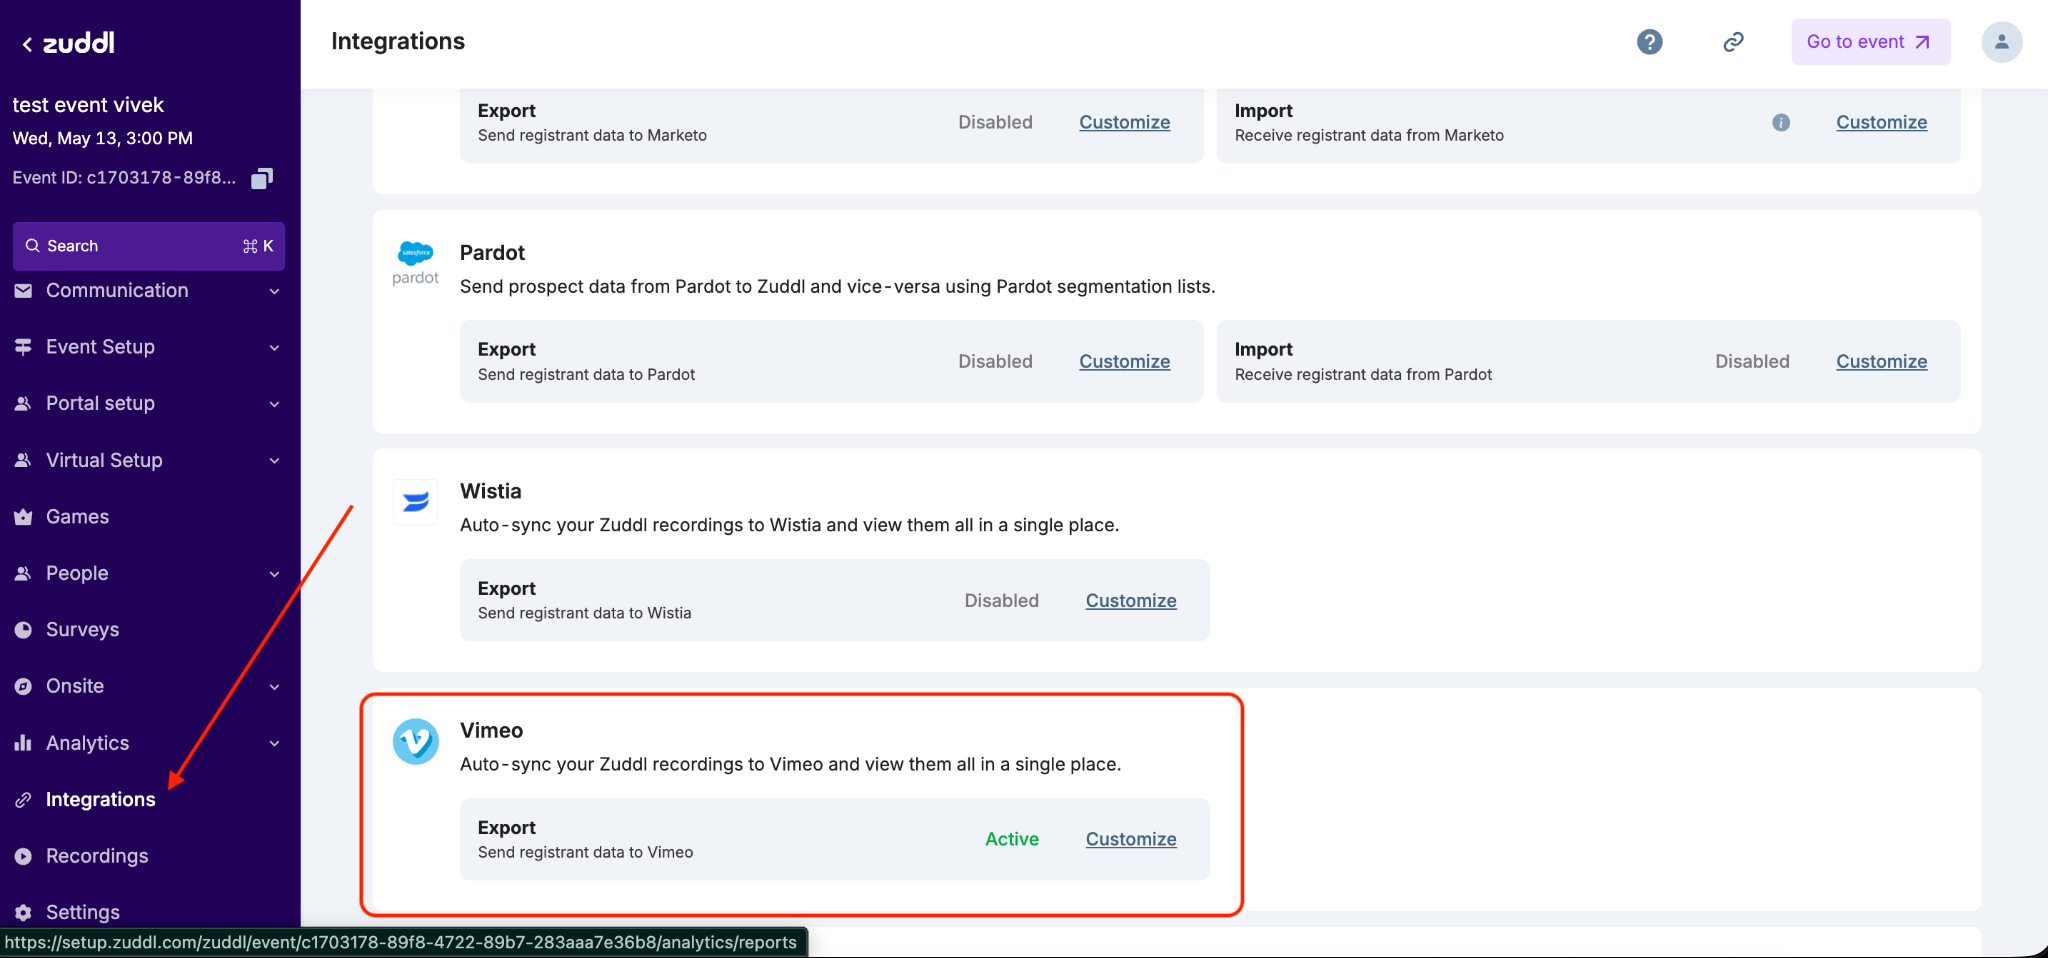
Task: Click the Pardot Salesforce logo
Action: (x=415, y=263)
